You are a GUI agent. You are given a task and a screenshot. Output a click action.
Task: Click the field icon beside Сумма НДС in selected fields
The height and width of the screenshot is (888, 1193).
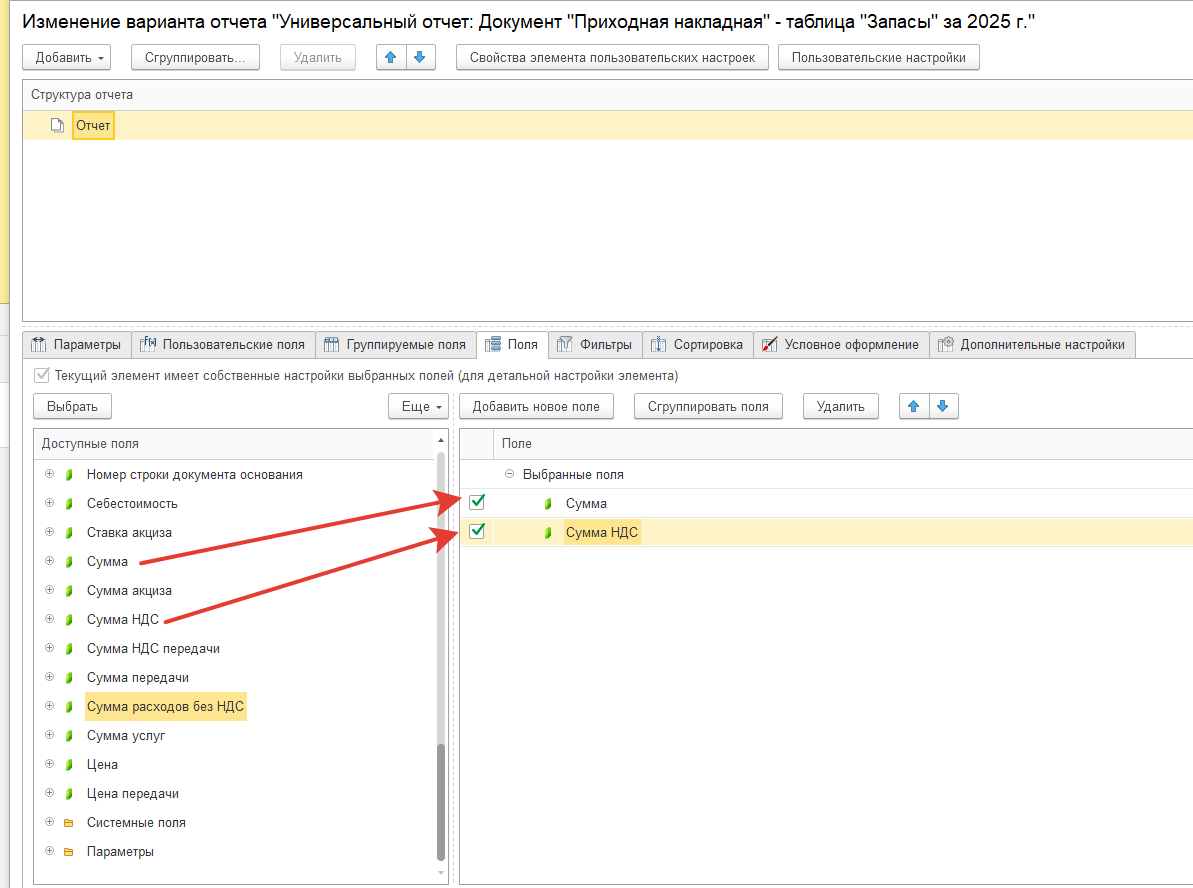(548, 533)
